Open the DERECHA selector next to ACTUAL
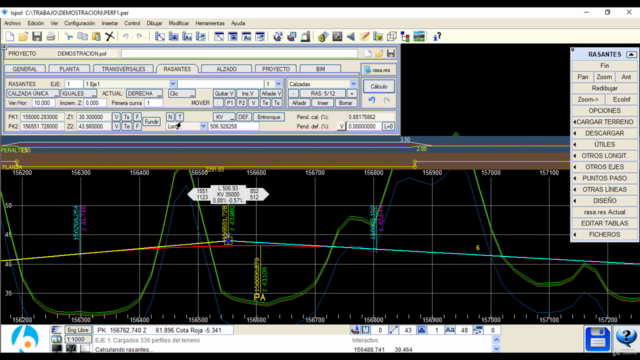Image resolution: width=640 pixels, height=360 pixels. [x=144, y=93]
